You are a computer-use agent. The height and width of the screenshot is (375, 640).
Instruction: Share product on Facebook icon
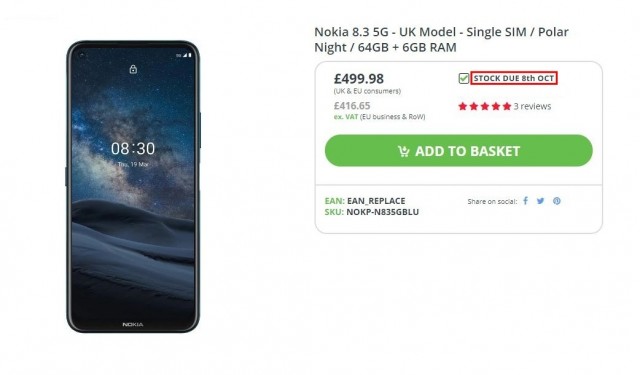point(526,201)
